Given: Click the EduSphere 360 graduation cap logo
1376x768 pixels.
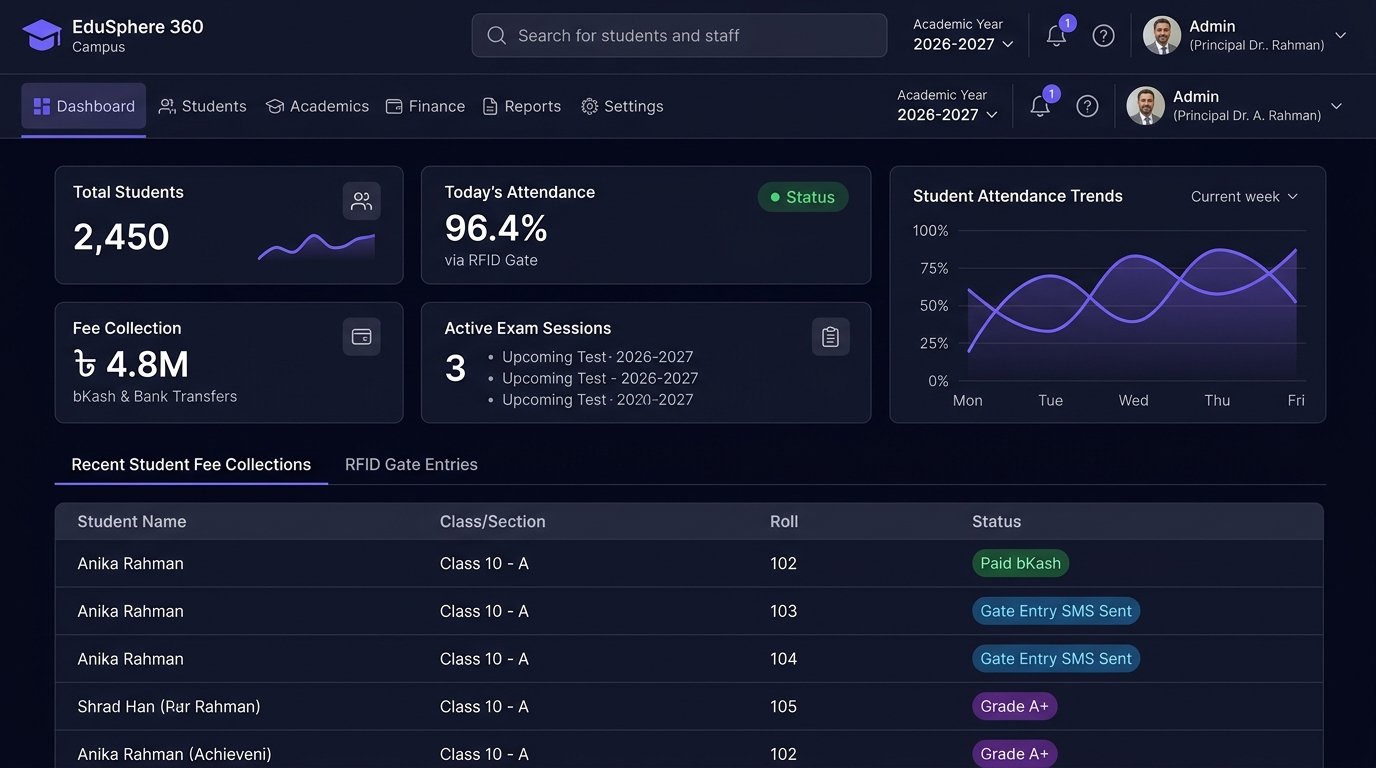Looking at the screenshot, I should coord(42,35).
